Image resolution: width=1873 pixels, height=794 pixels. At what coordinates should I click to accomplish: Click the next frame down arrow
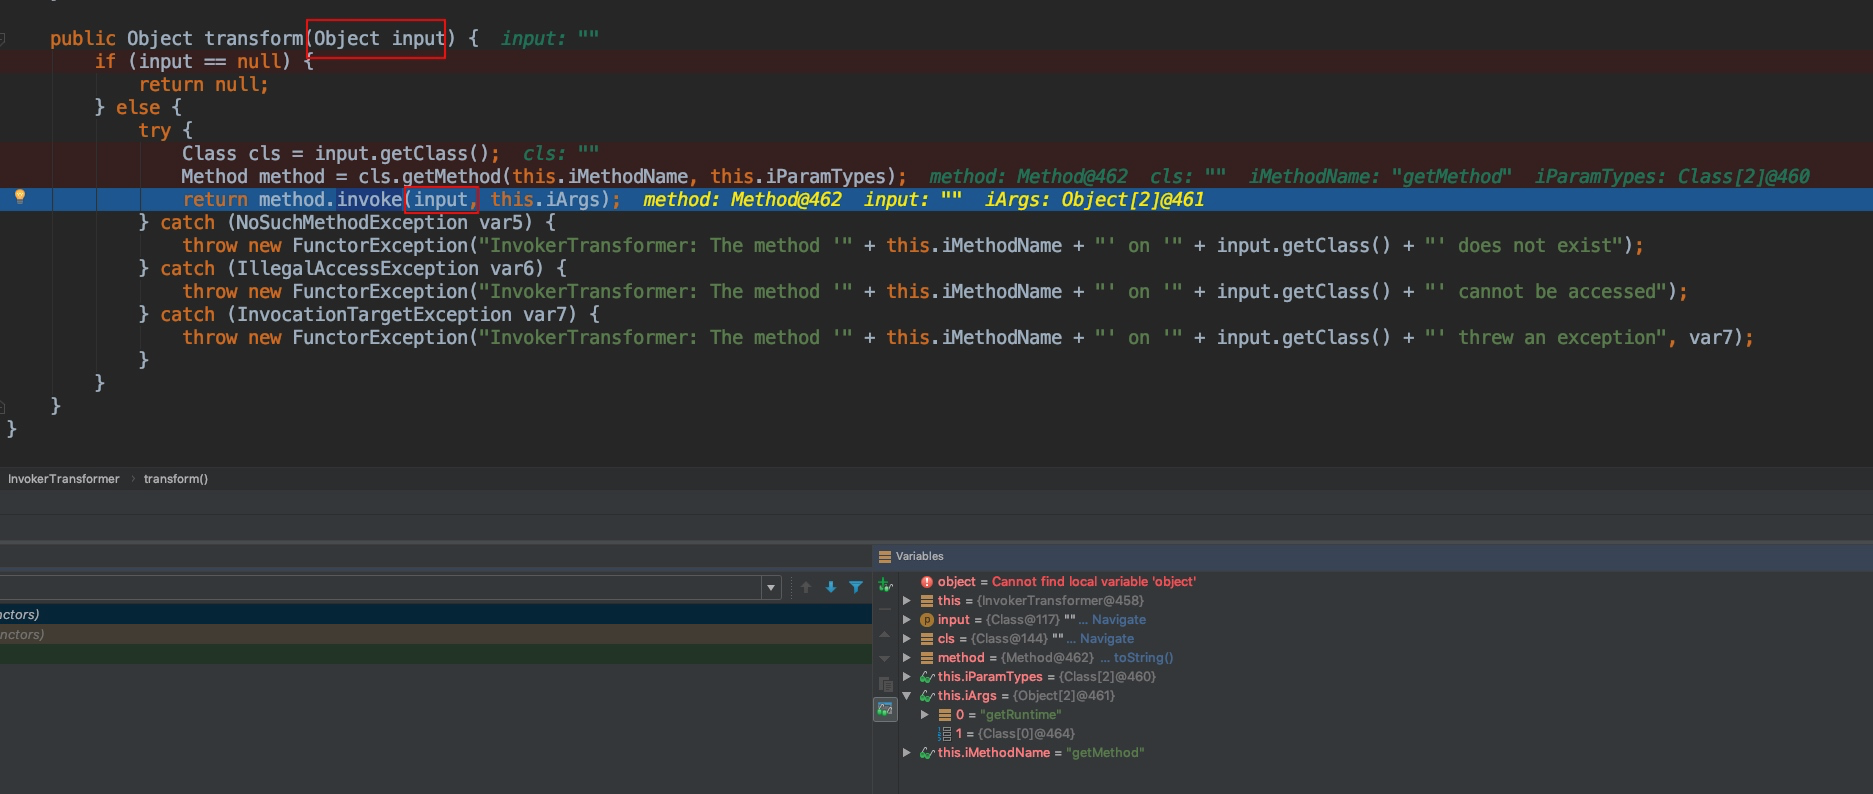831,587
